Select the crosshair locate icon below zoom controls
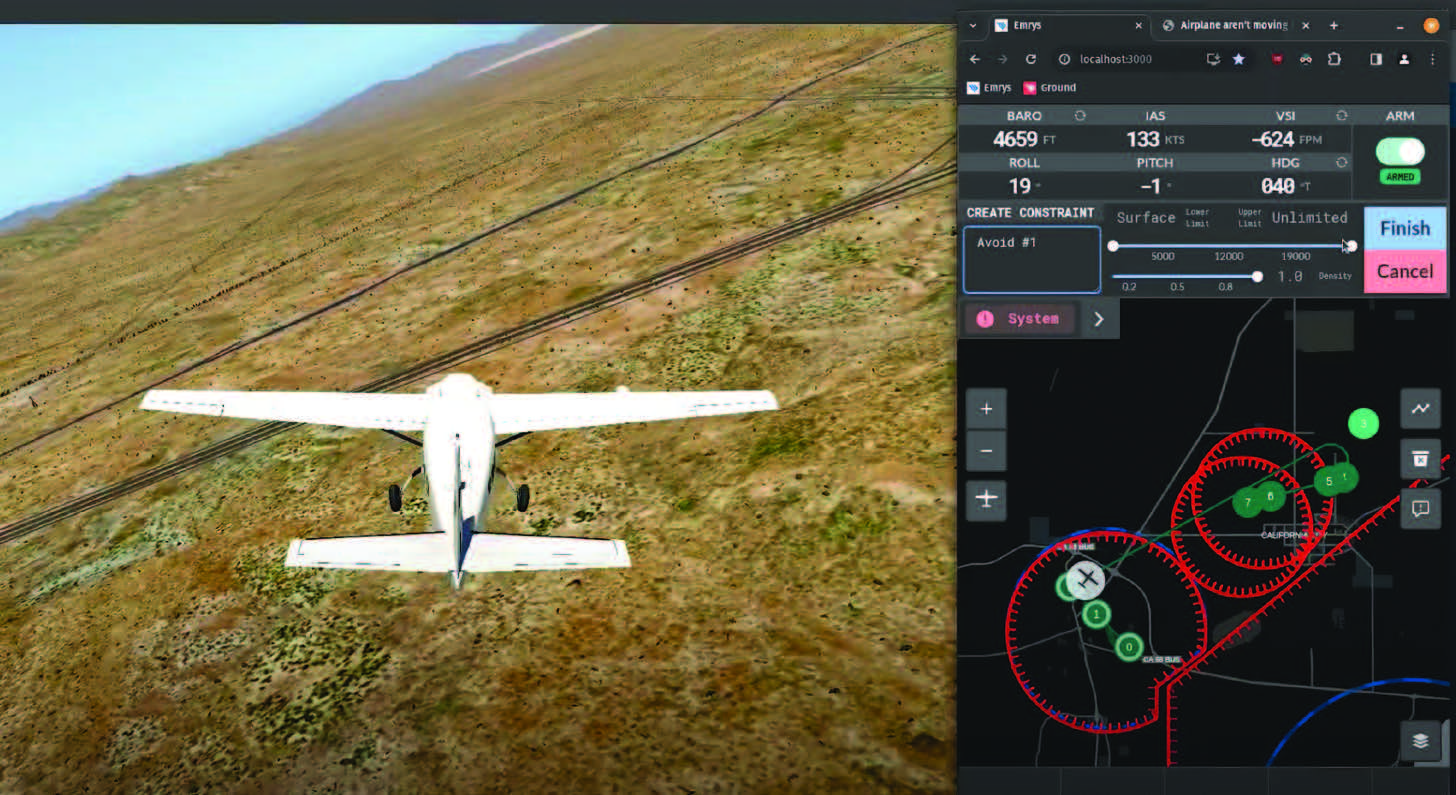The height and width of the screenshot is (795, 1456). click(986, 500)
